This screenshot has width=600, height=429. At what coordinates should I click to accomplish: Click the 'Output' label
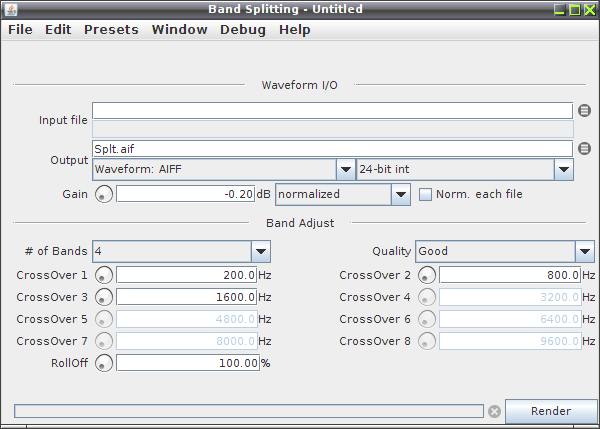click(x=69, y=160)
